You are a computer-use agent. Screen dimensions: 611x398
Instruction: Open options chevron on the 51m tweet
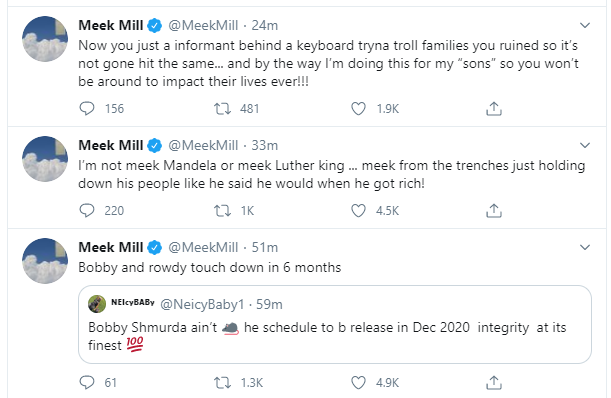click(585, 248)
